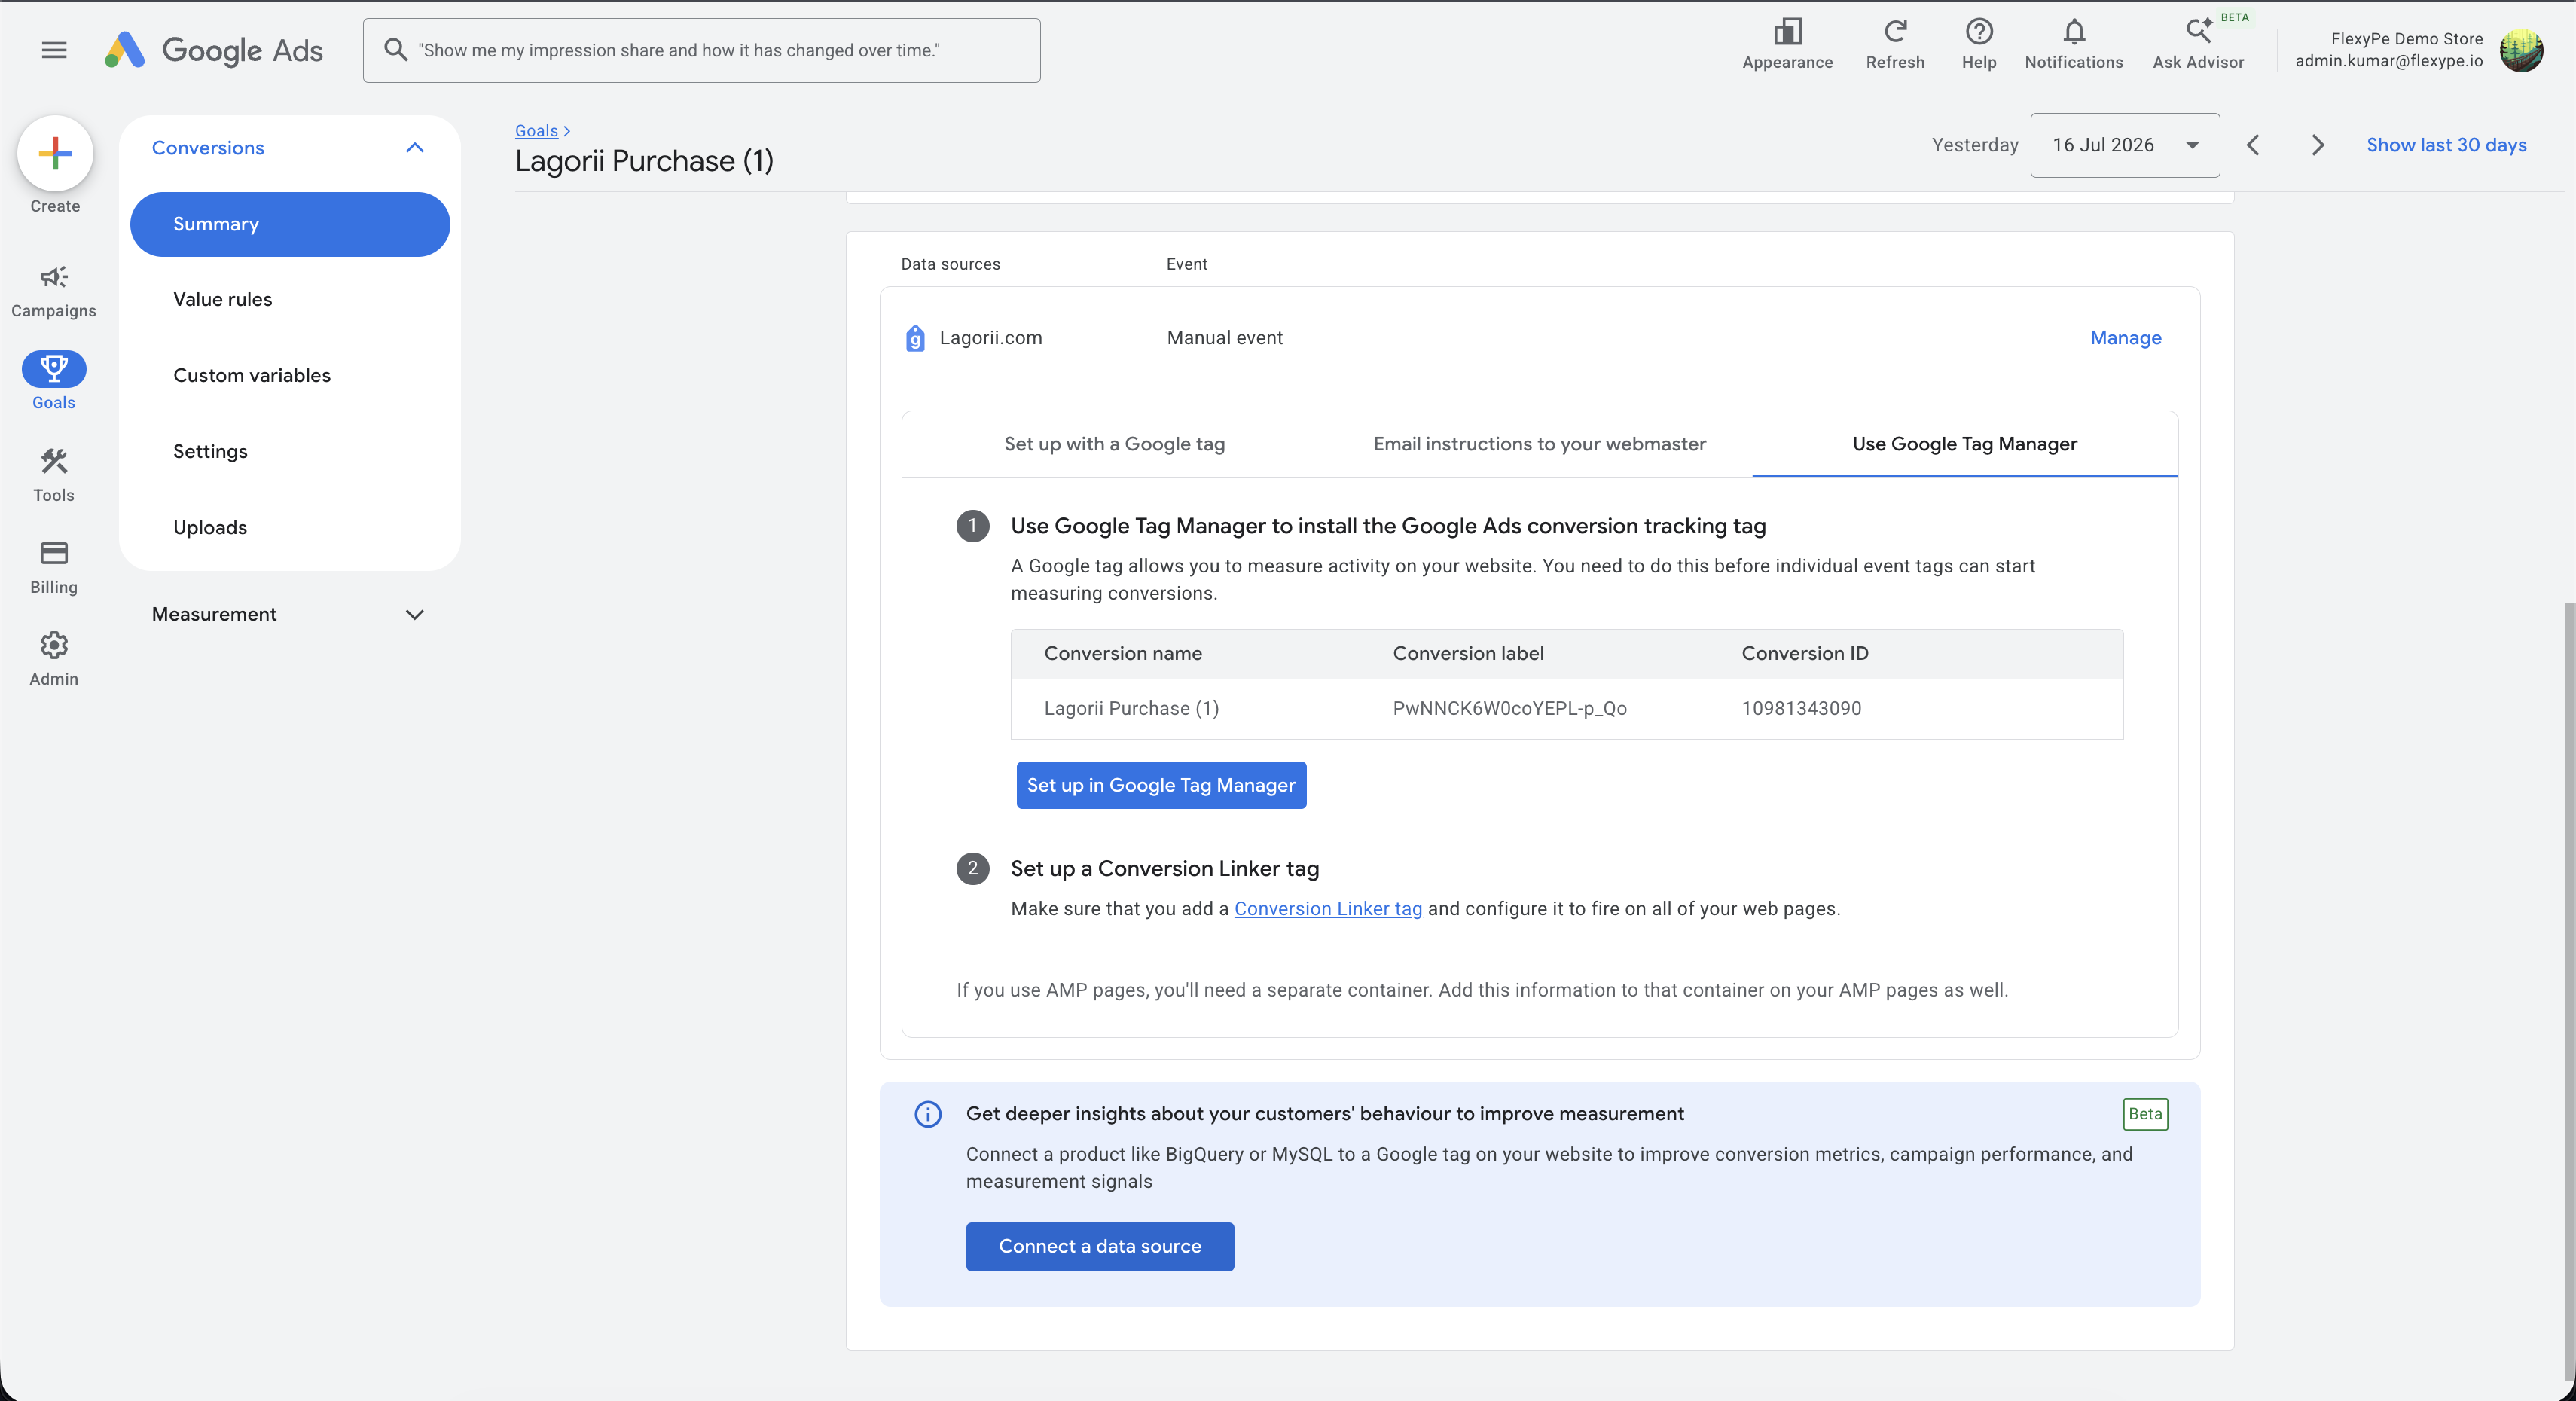Click the Lagorii.com data source name

991,338
